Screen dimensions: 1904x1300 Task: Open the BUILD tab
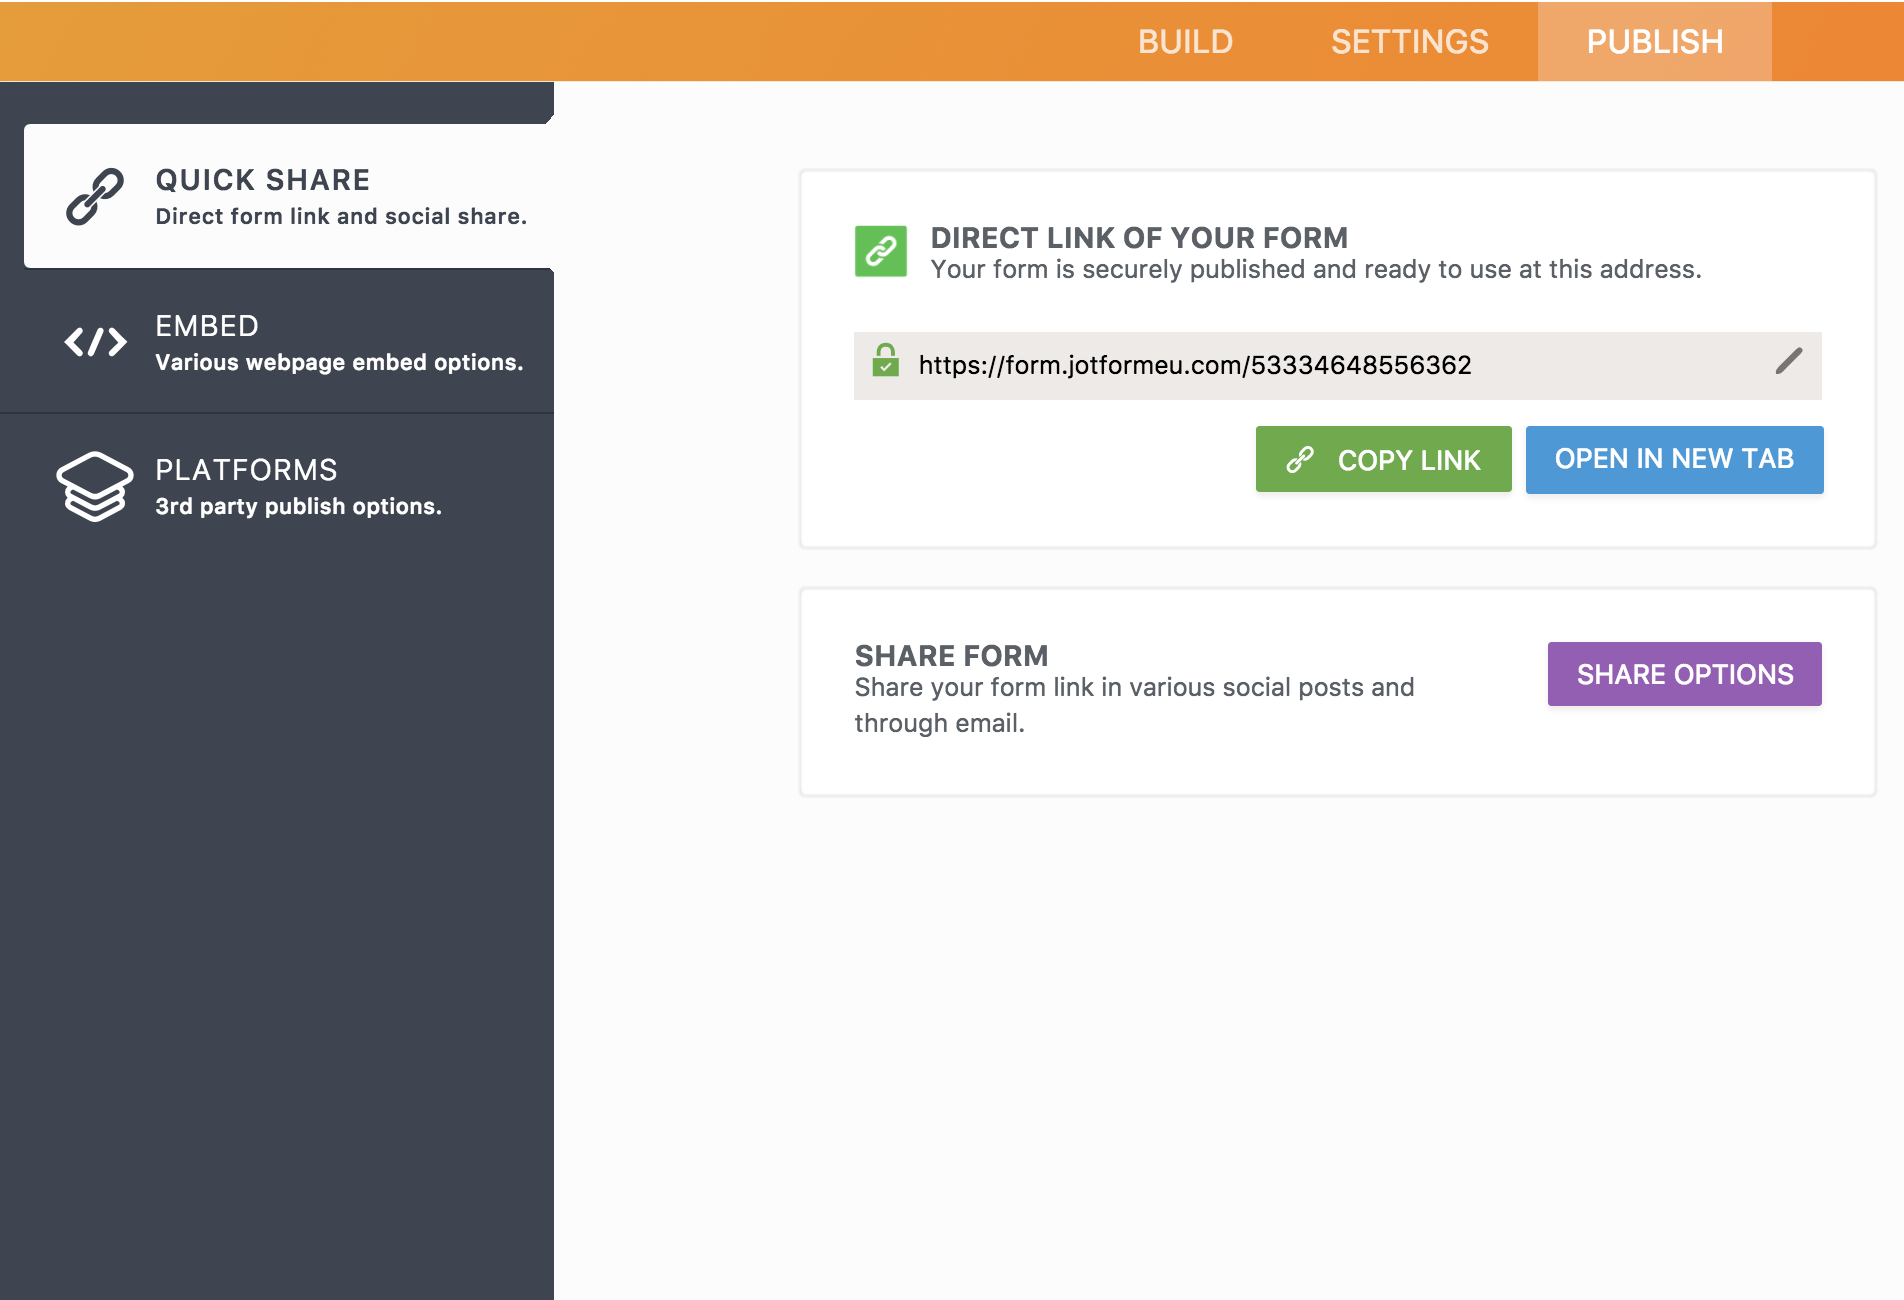1185,42
